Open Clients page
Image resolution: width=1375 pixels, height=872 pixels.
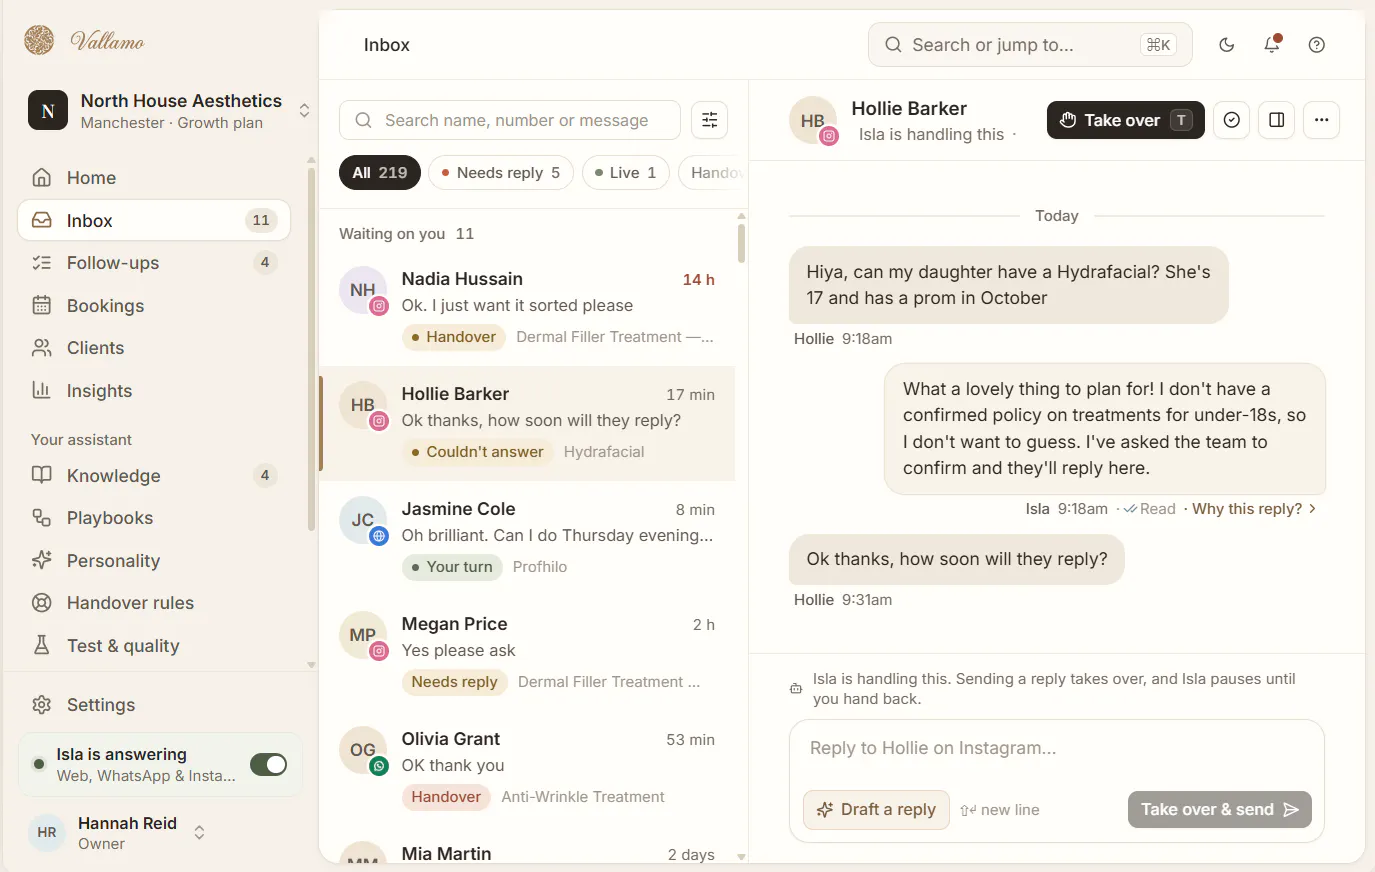pyautogui.click(x=154, y=348)
